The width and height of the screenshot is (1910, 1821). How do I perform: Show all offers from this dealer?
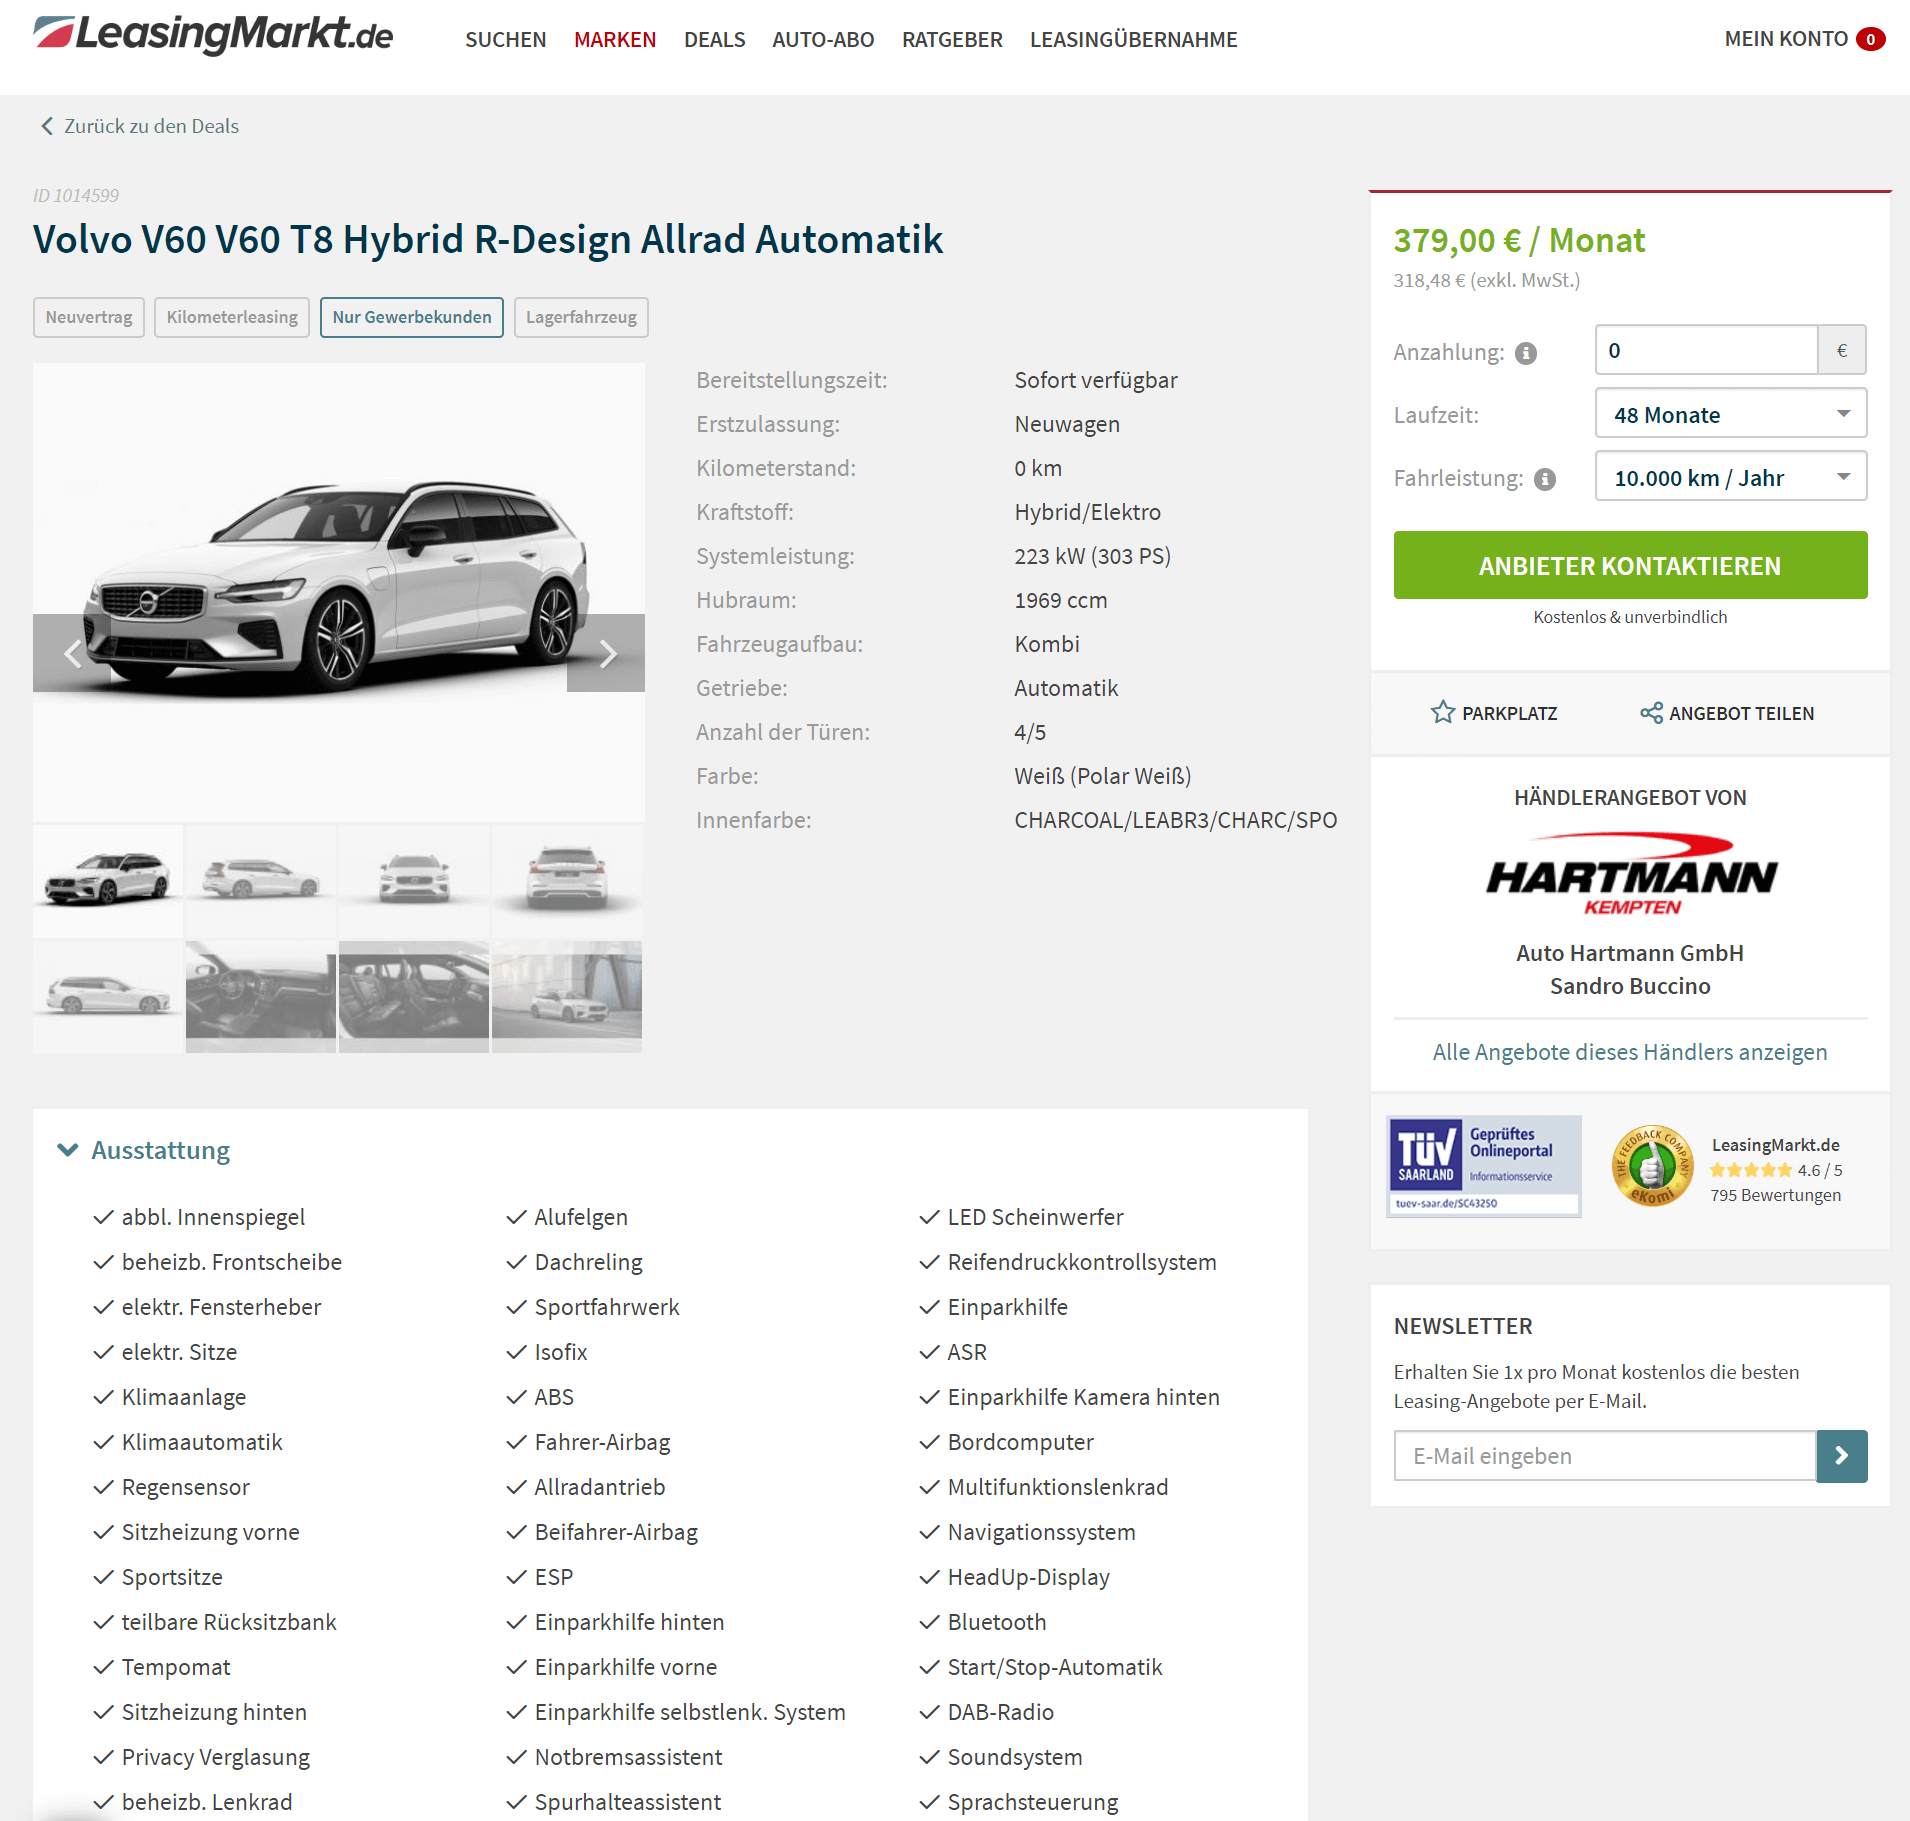1630,1052
